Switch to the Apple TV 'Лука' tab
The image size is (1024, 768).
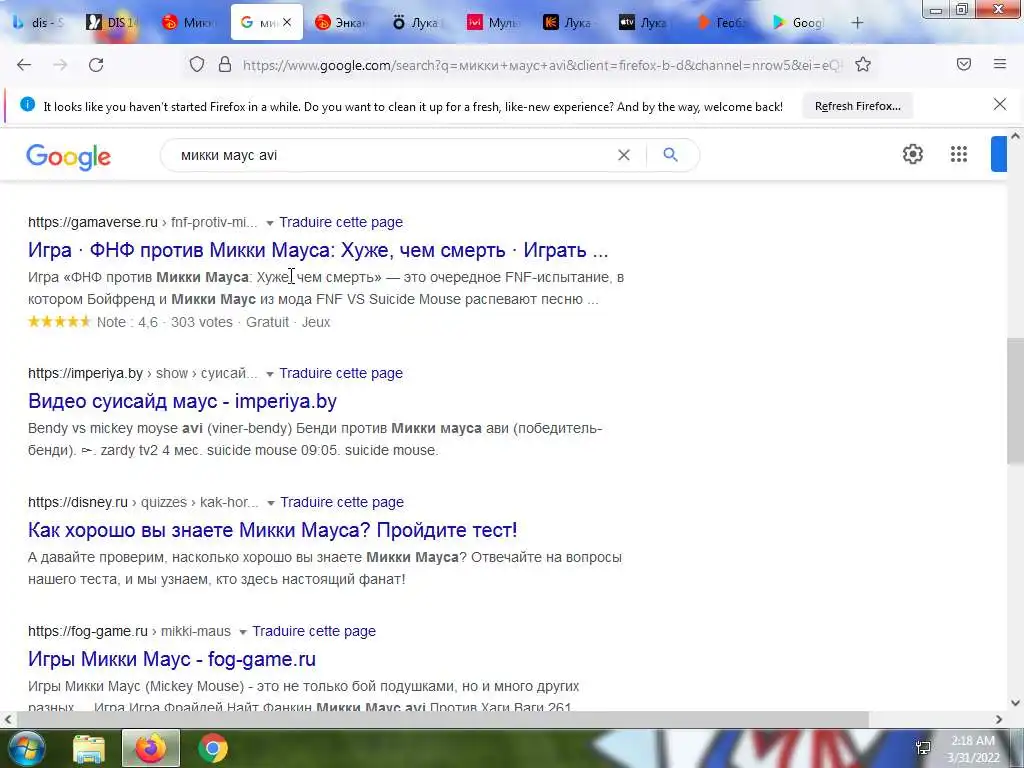point(644,22)
